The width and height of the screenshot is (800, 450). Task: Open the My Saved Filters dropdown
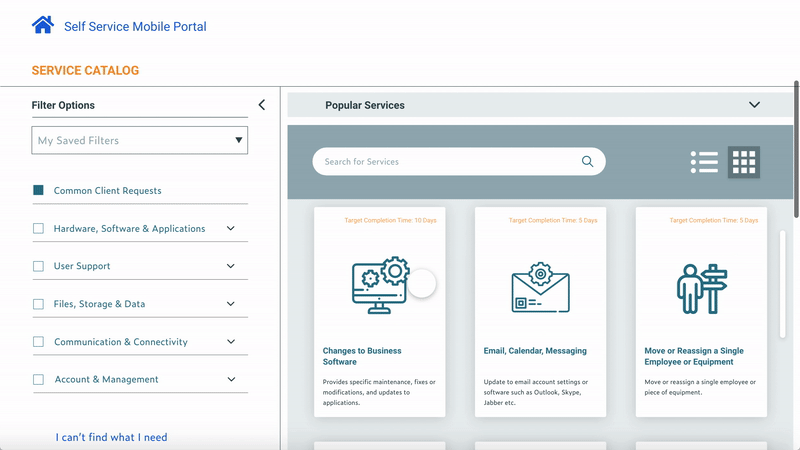click(x=140, y=140)
